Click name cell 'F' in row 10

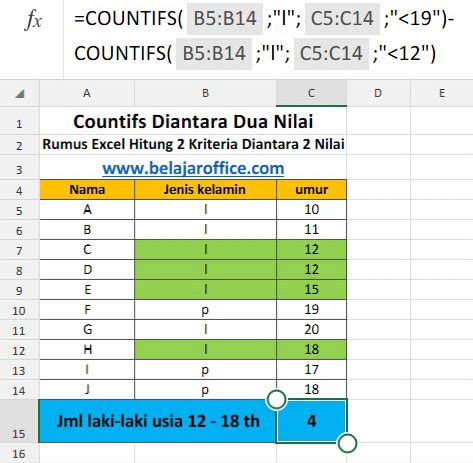click(87, 310)
